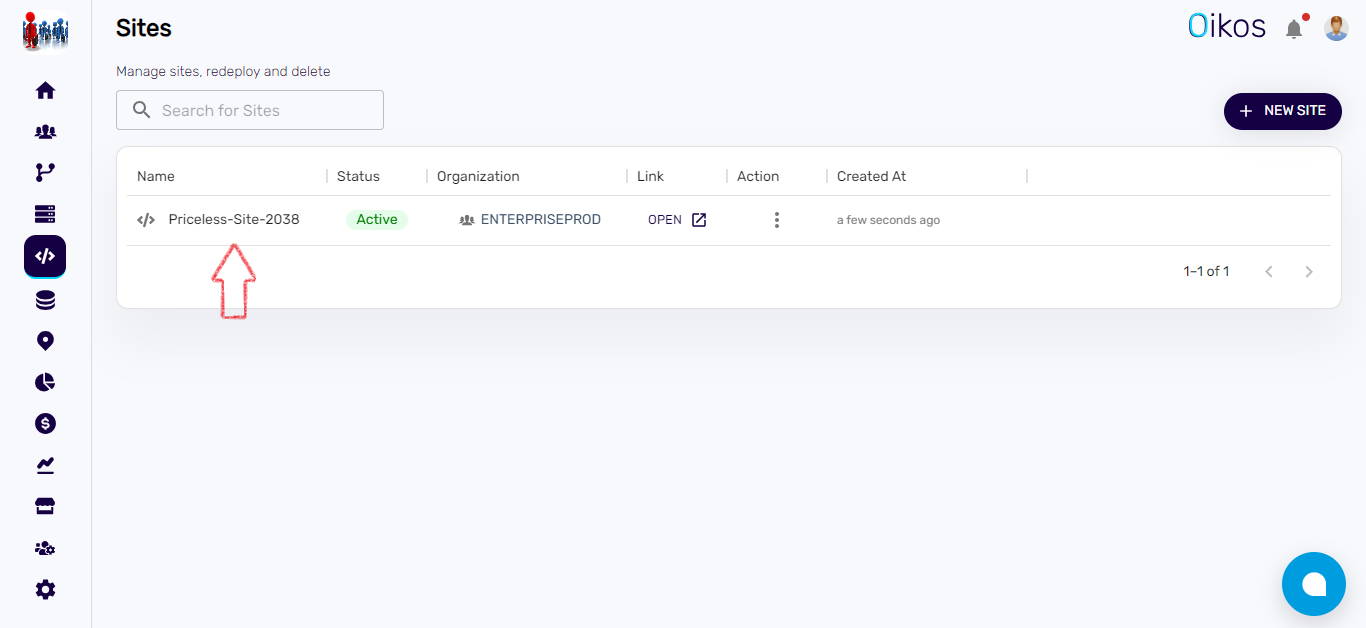Open the three-dot action menu for Priceless-Site-2038
This screenshot has width=1366, height=628.
[776, 220]
